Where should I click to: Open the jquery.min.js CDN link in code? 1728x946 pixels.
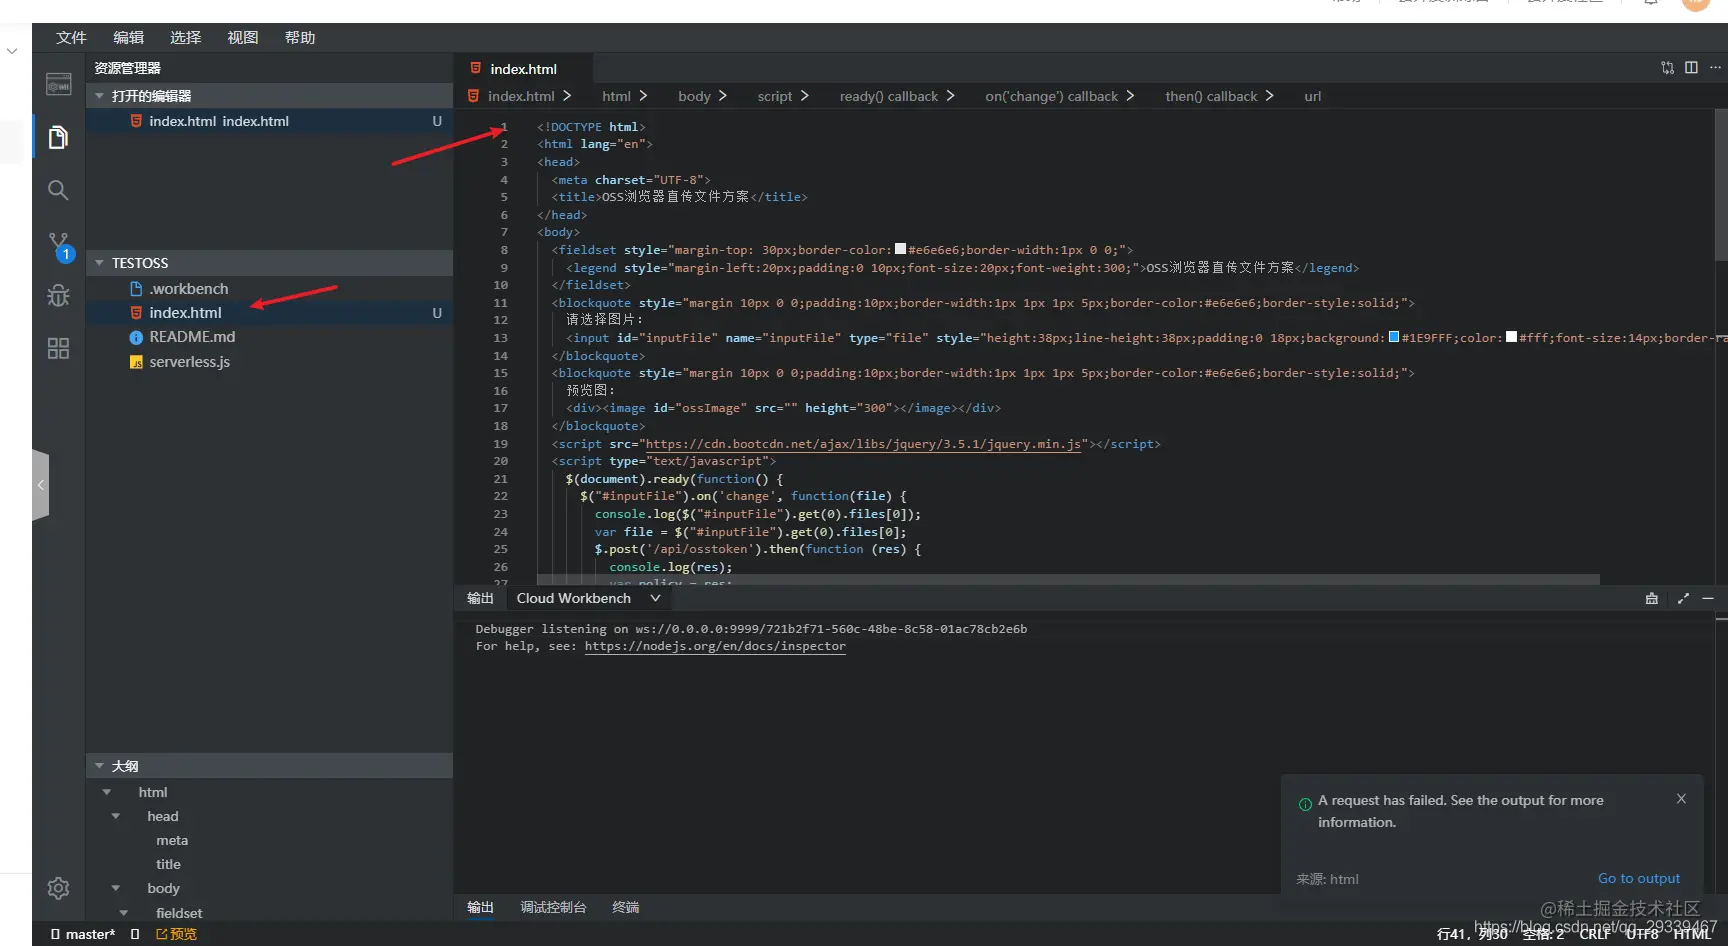point(863,444)
